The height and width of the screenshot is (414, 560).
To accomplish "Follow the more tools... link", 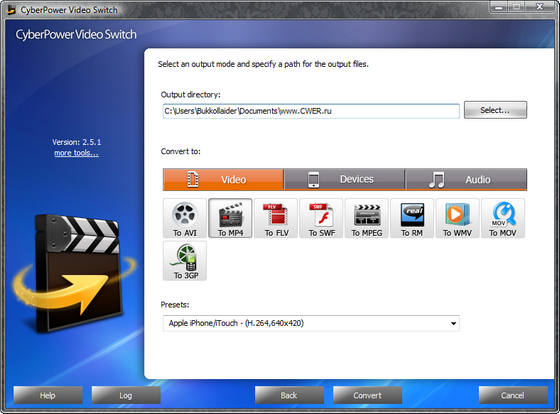I will click(76, 153).
